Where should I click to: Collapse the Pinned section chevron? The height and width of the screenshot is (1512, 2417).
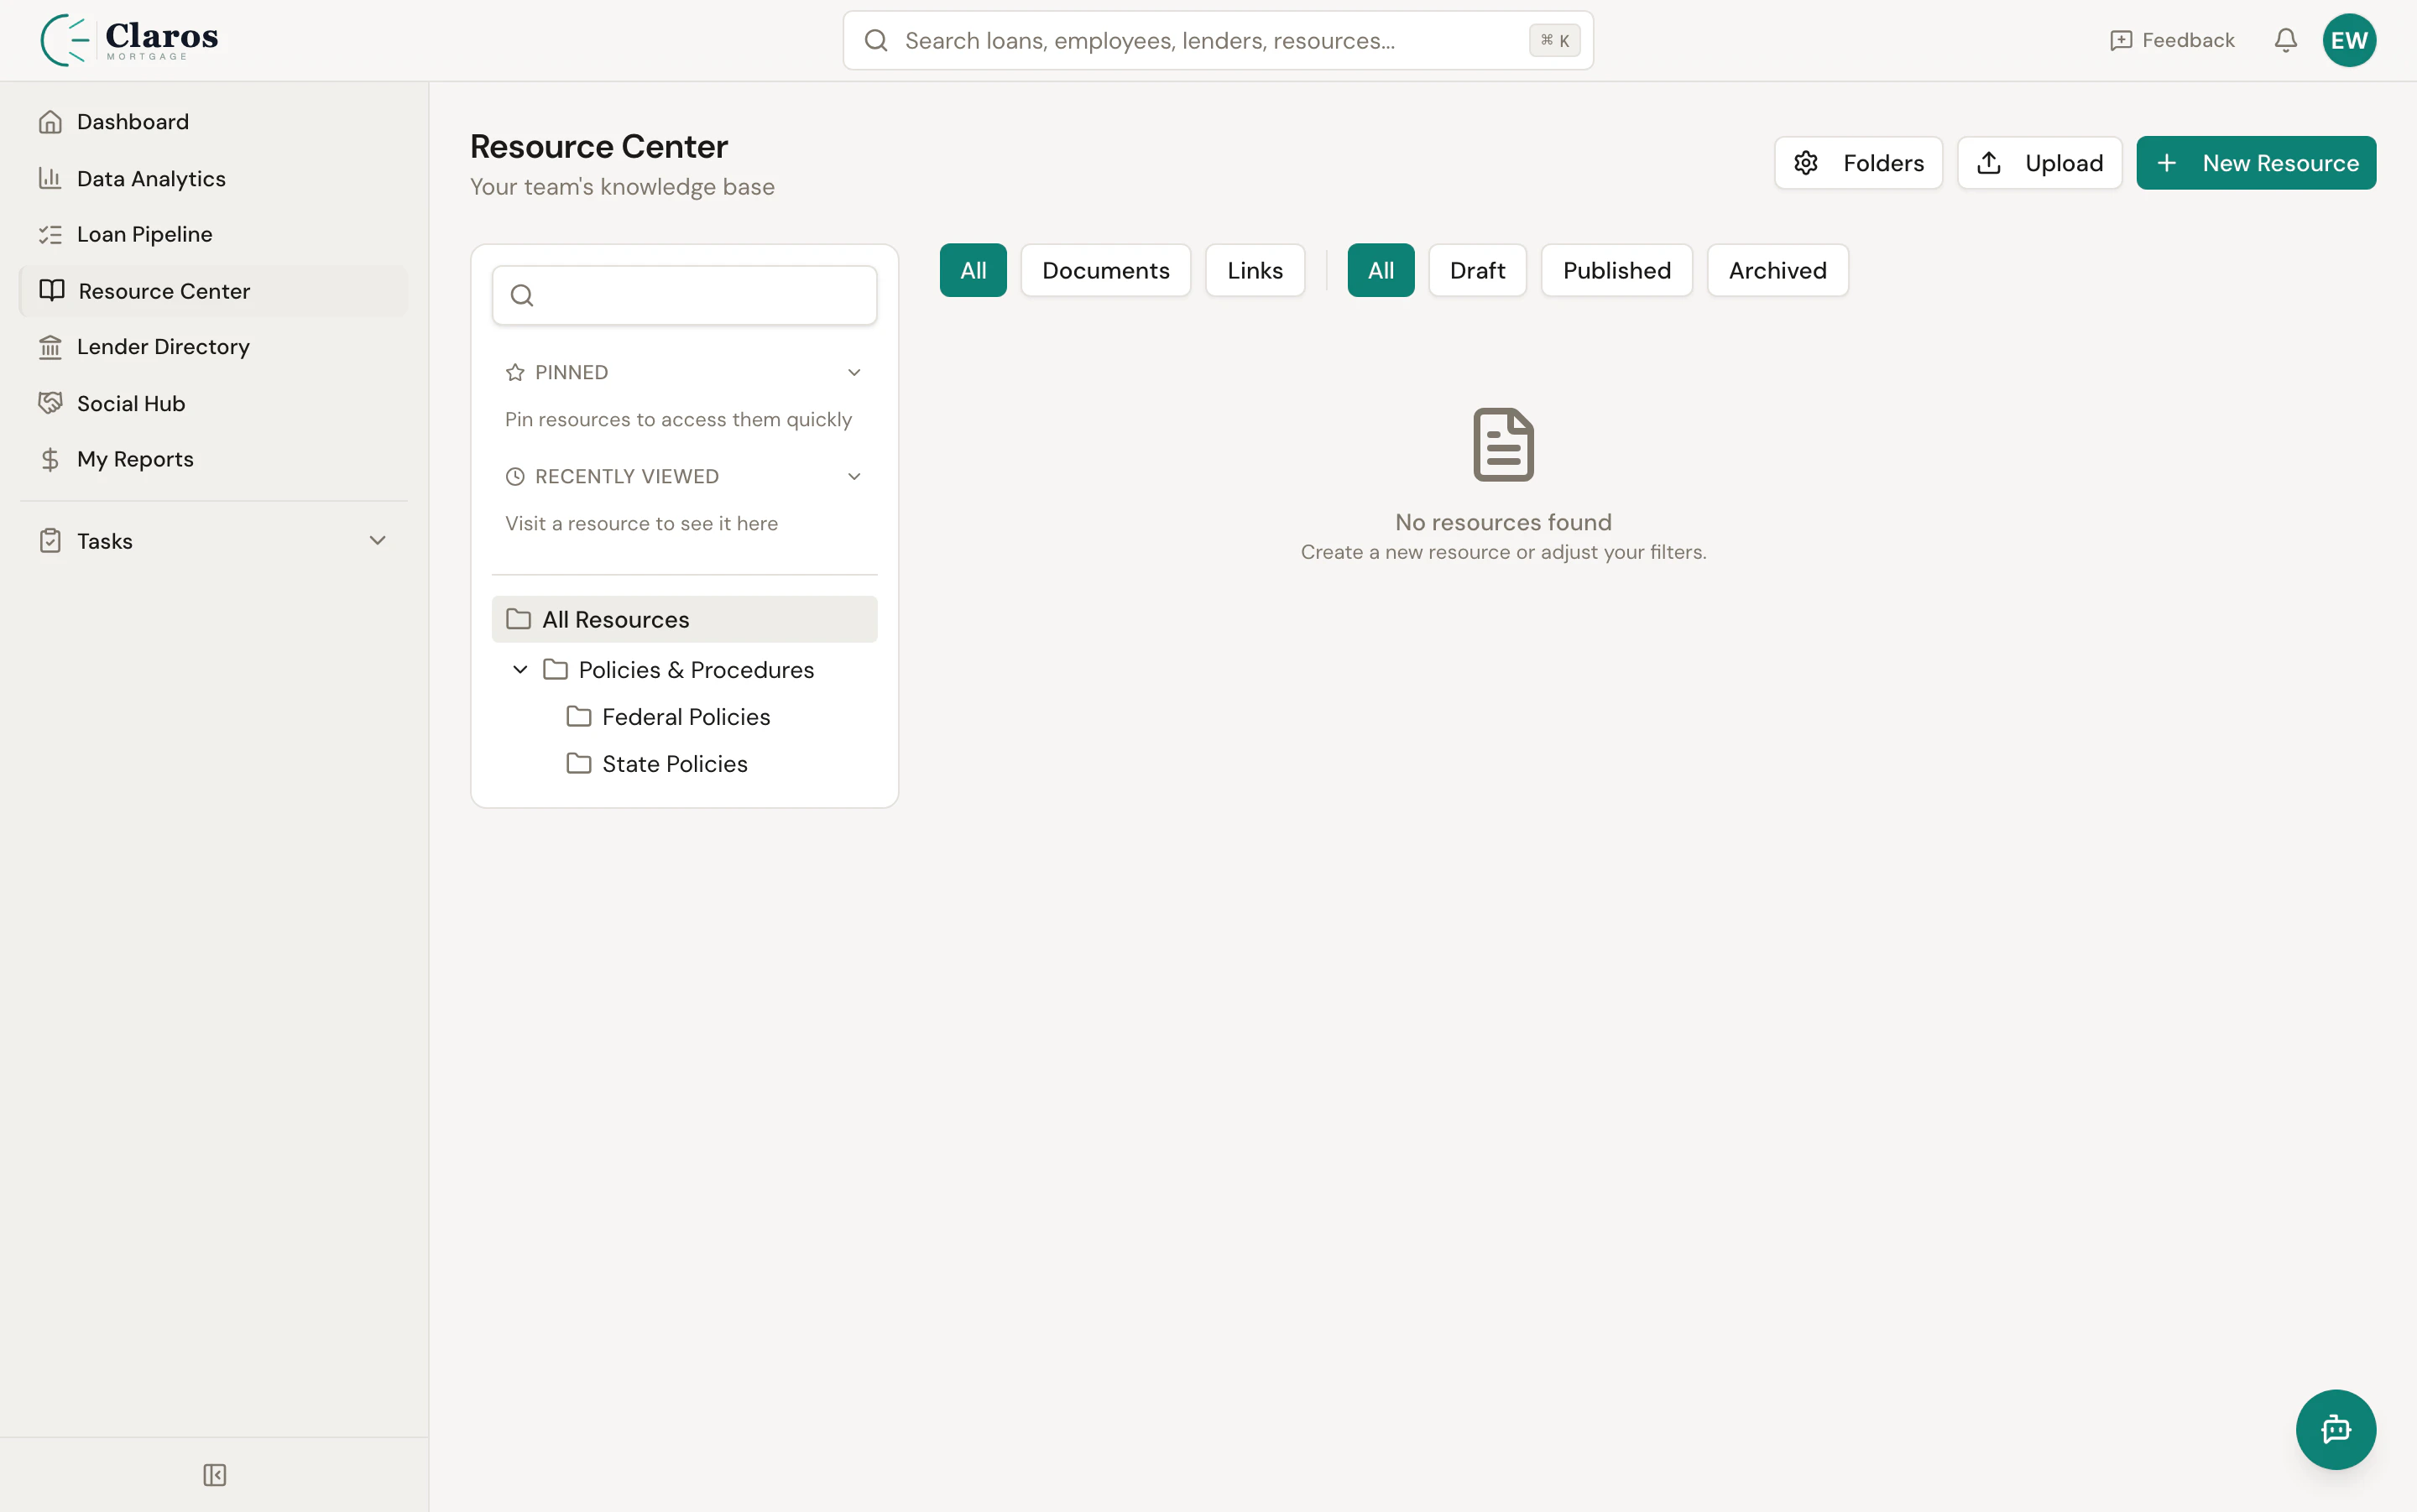coord(853,372)
